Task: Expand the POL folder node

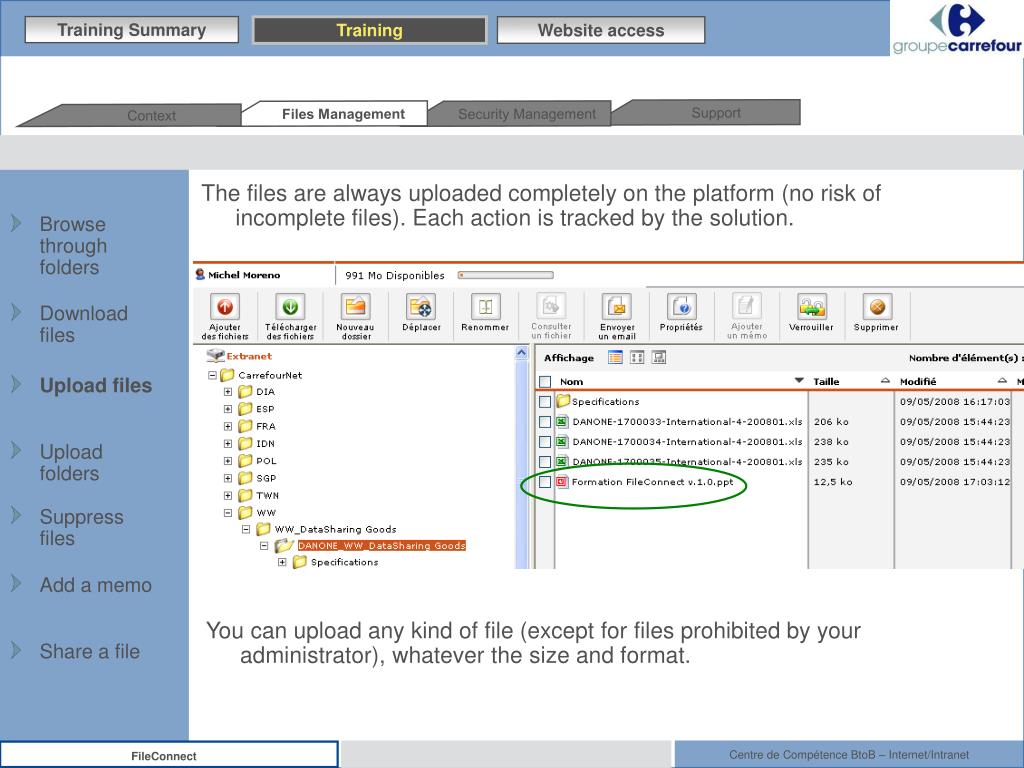Action: 228,461
